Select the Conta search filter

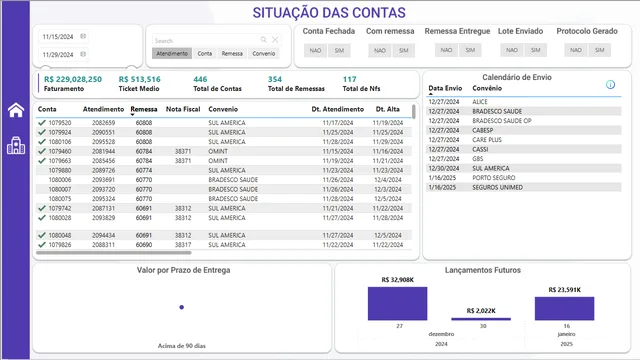pos(204,53)
